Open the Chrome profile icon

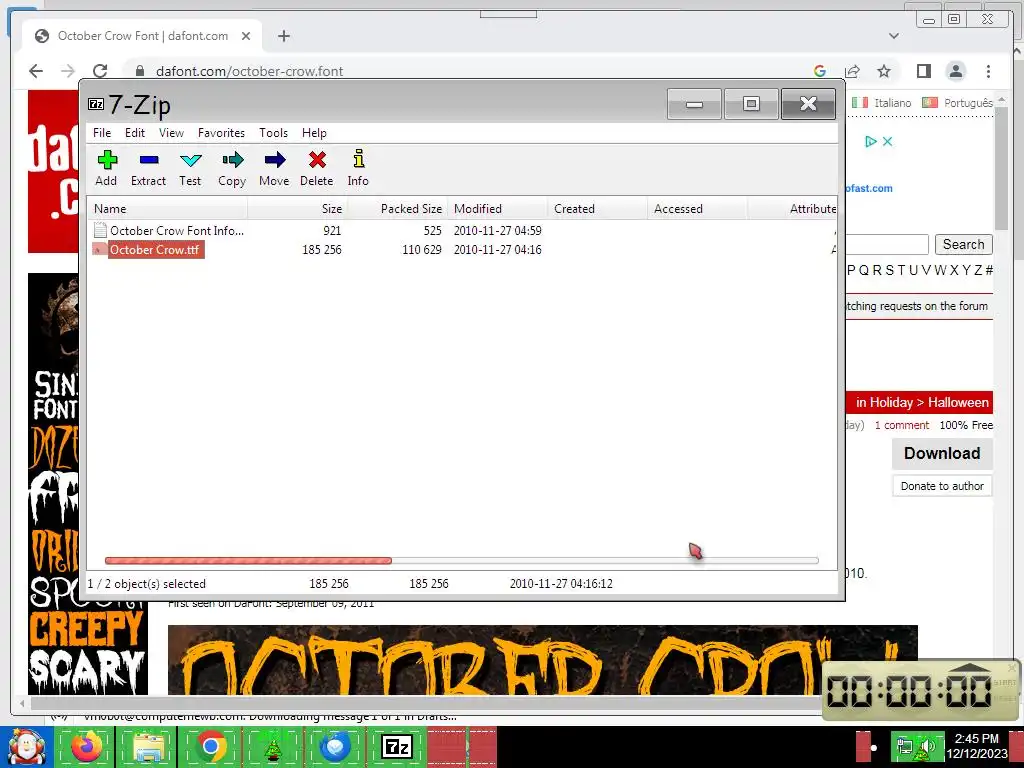point(955,71)
